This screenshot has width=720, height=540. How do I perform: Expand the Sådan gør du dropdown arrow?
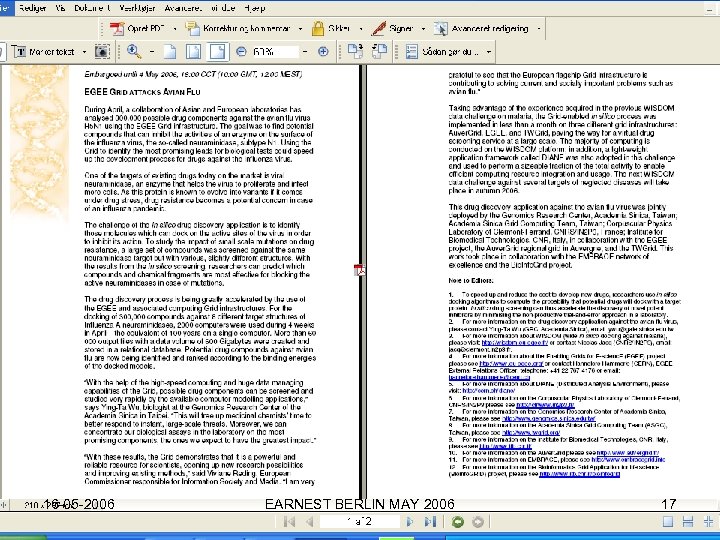tap(489, 52)
